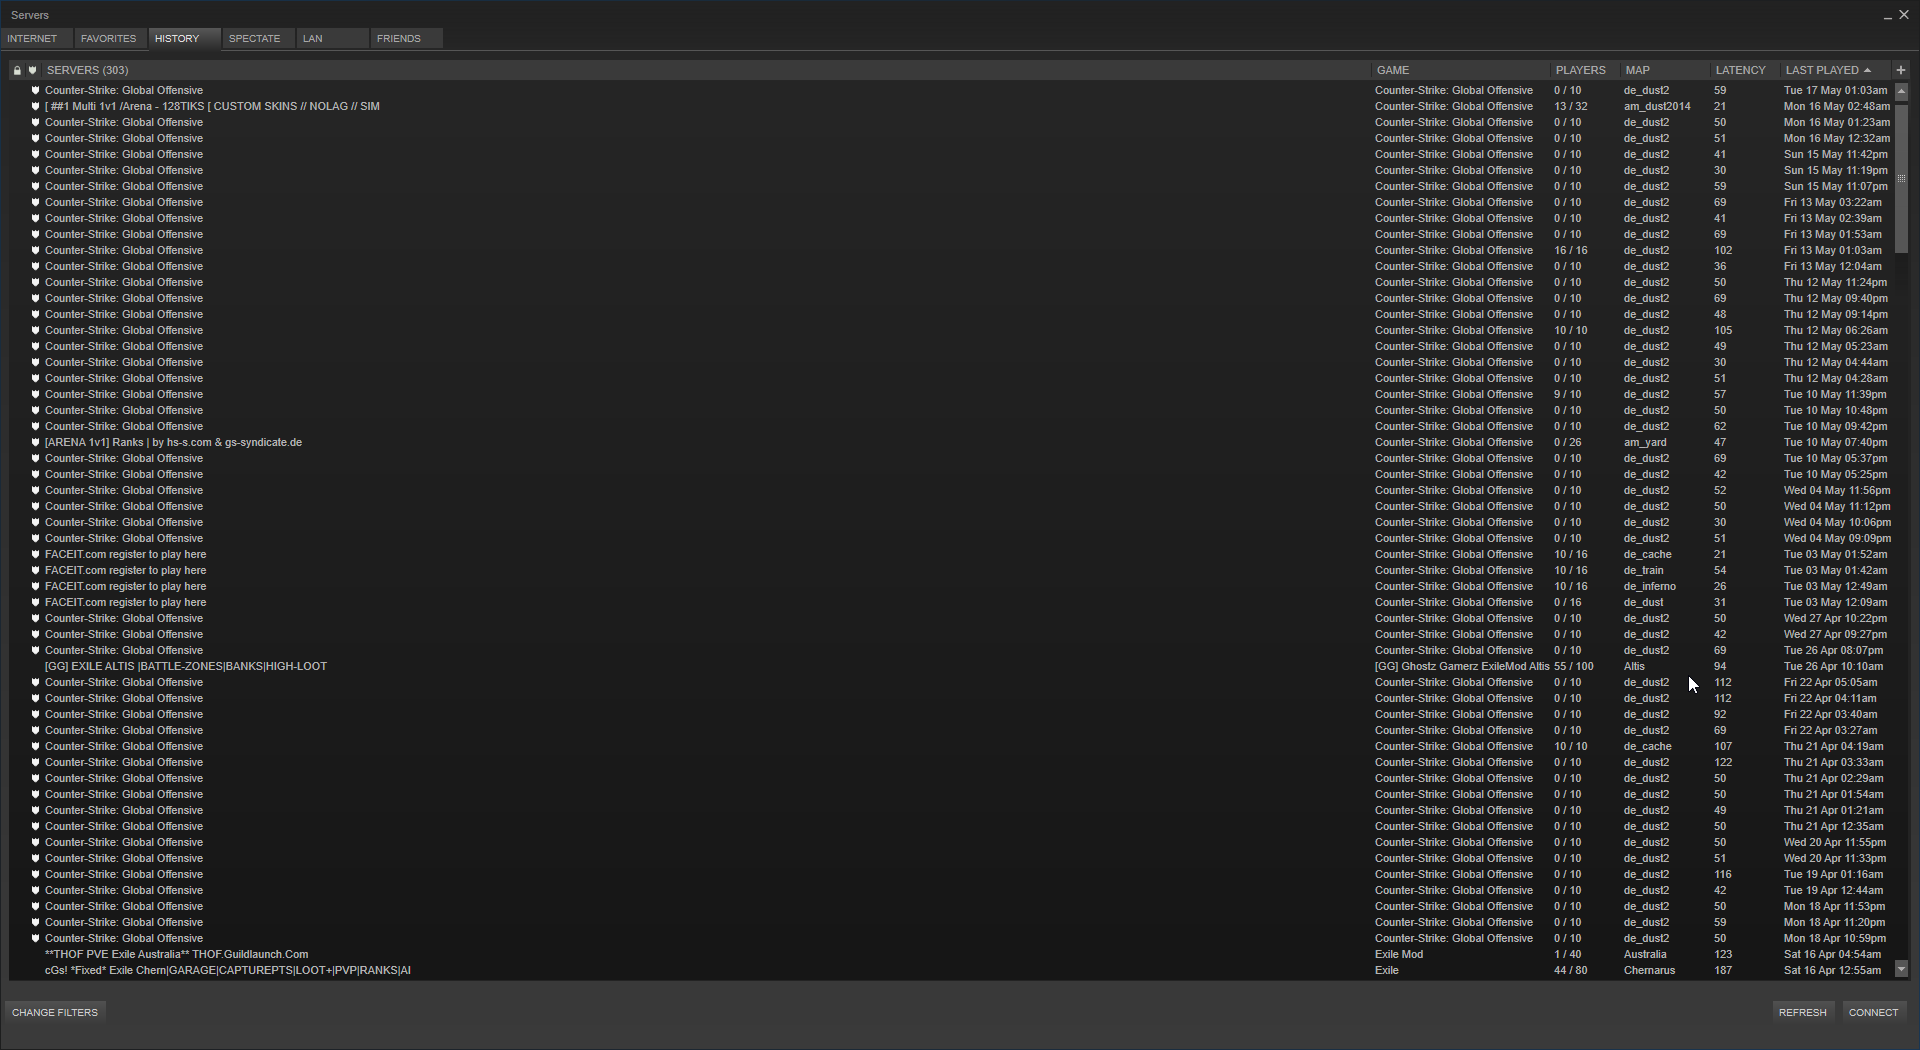Click VAC shield on server played Mon 18 Apr 10:59pm
1920x1050 pixels.
35,938
